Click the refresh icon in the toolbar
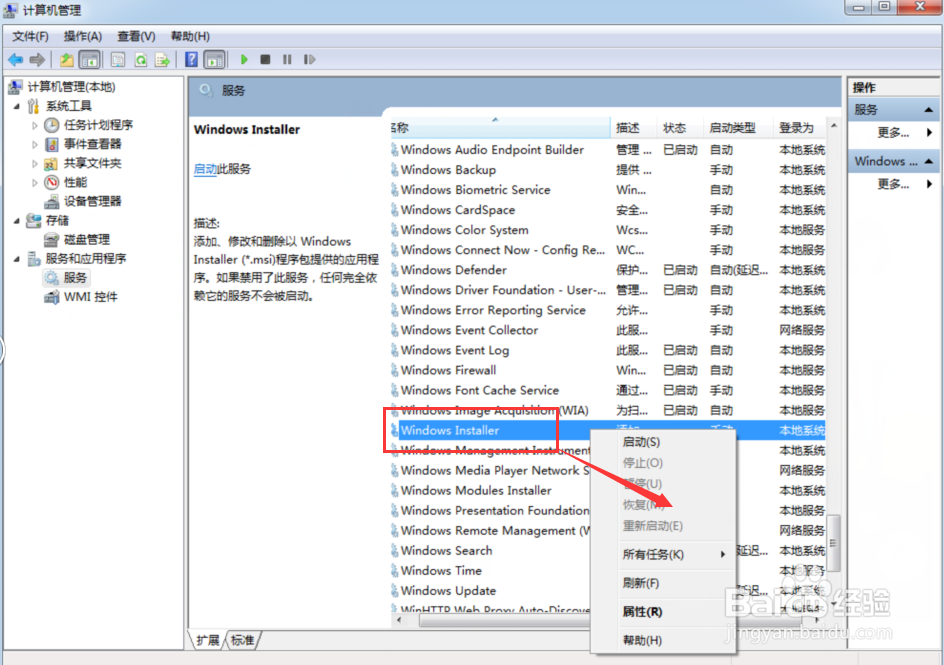Screen dimensions: 944x665 (x=142, y=59)
